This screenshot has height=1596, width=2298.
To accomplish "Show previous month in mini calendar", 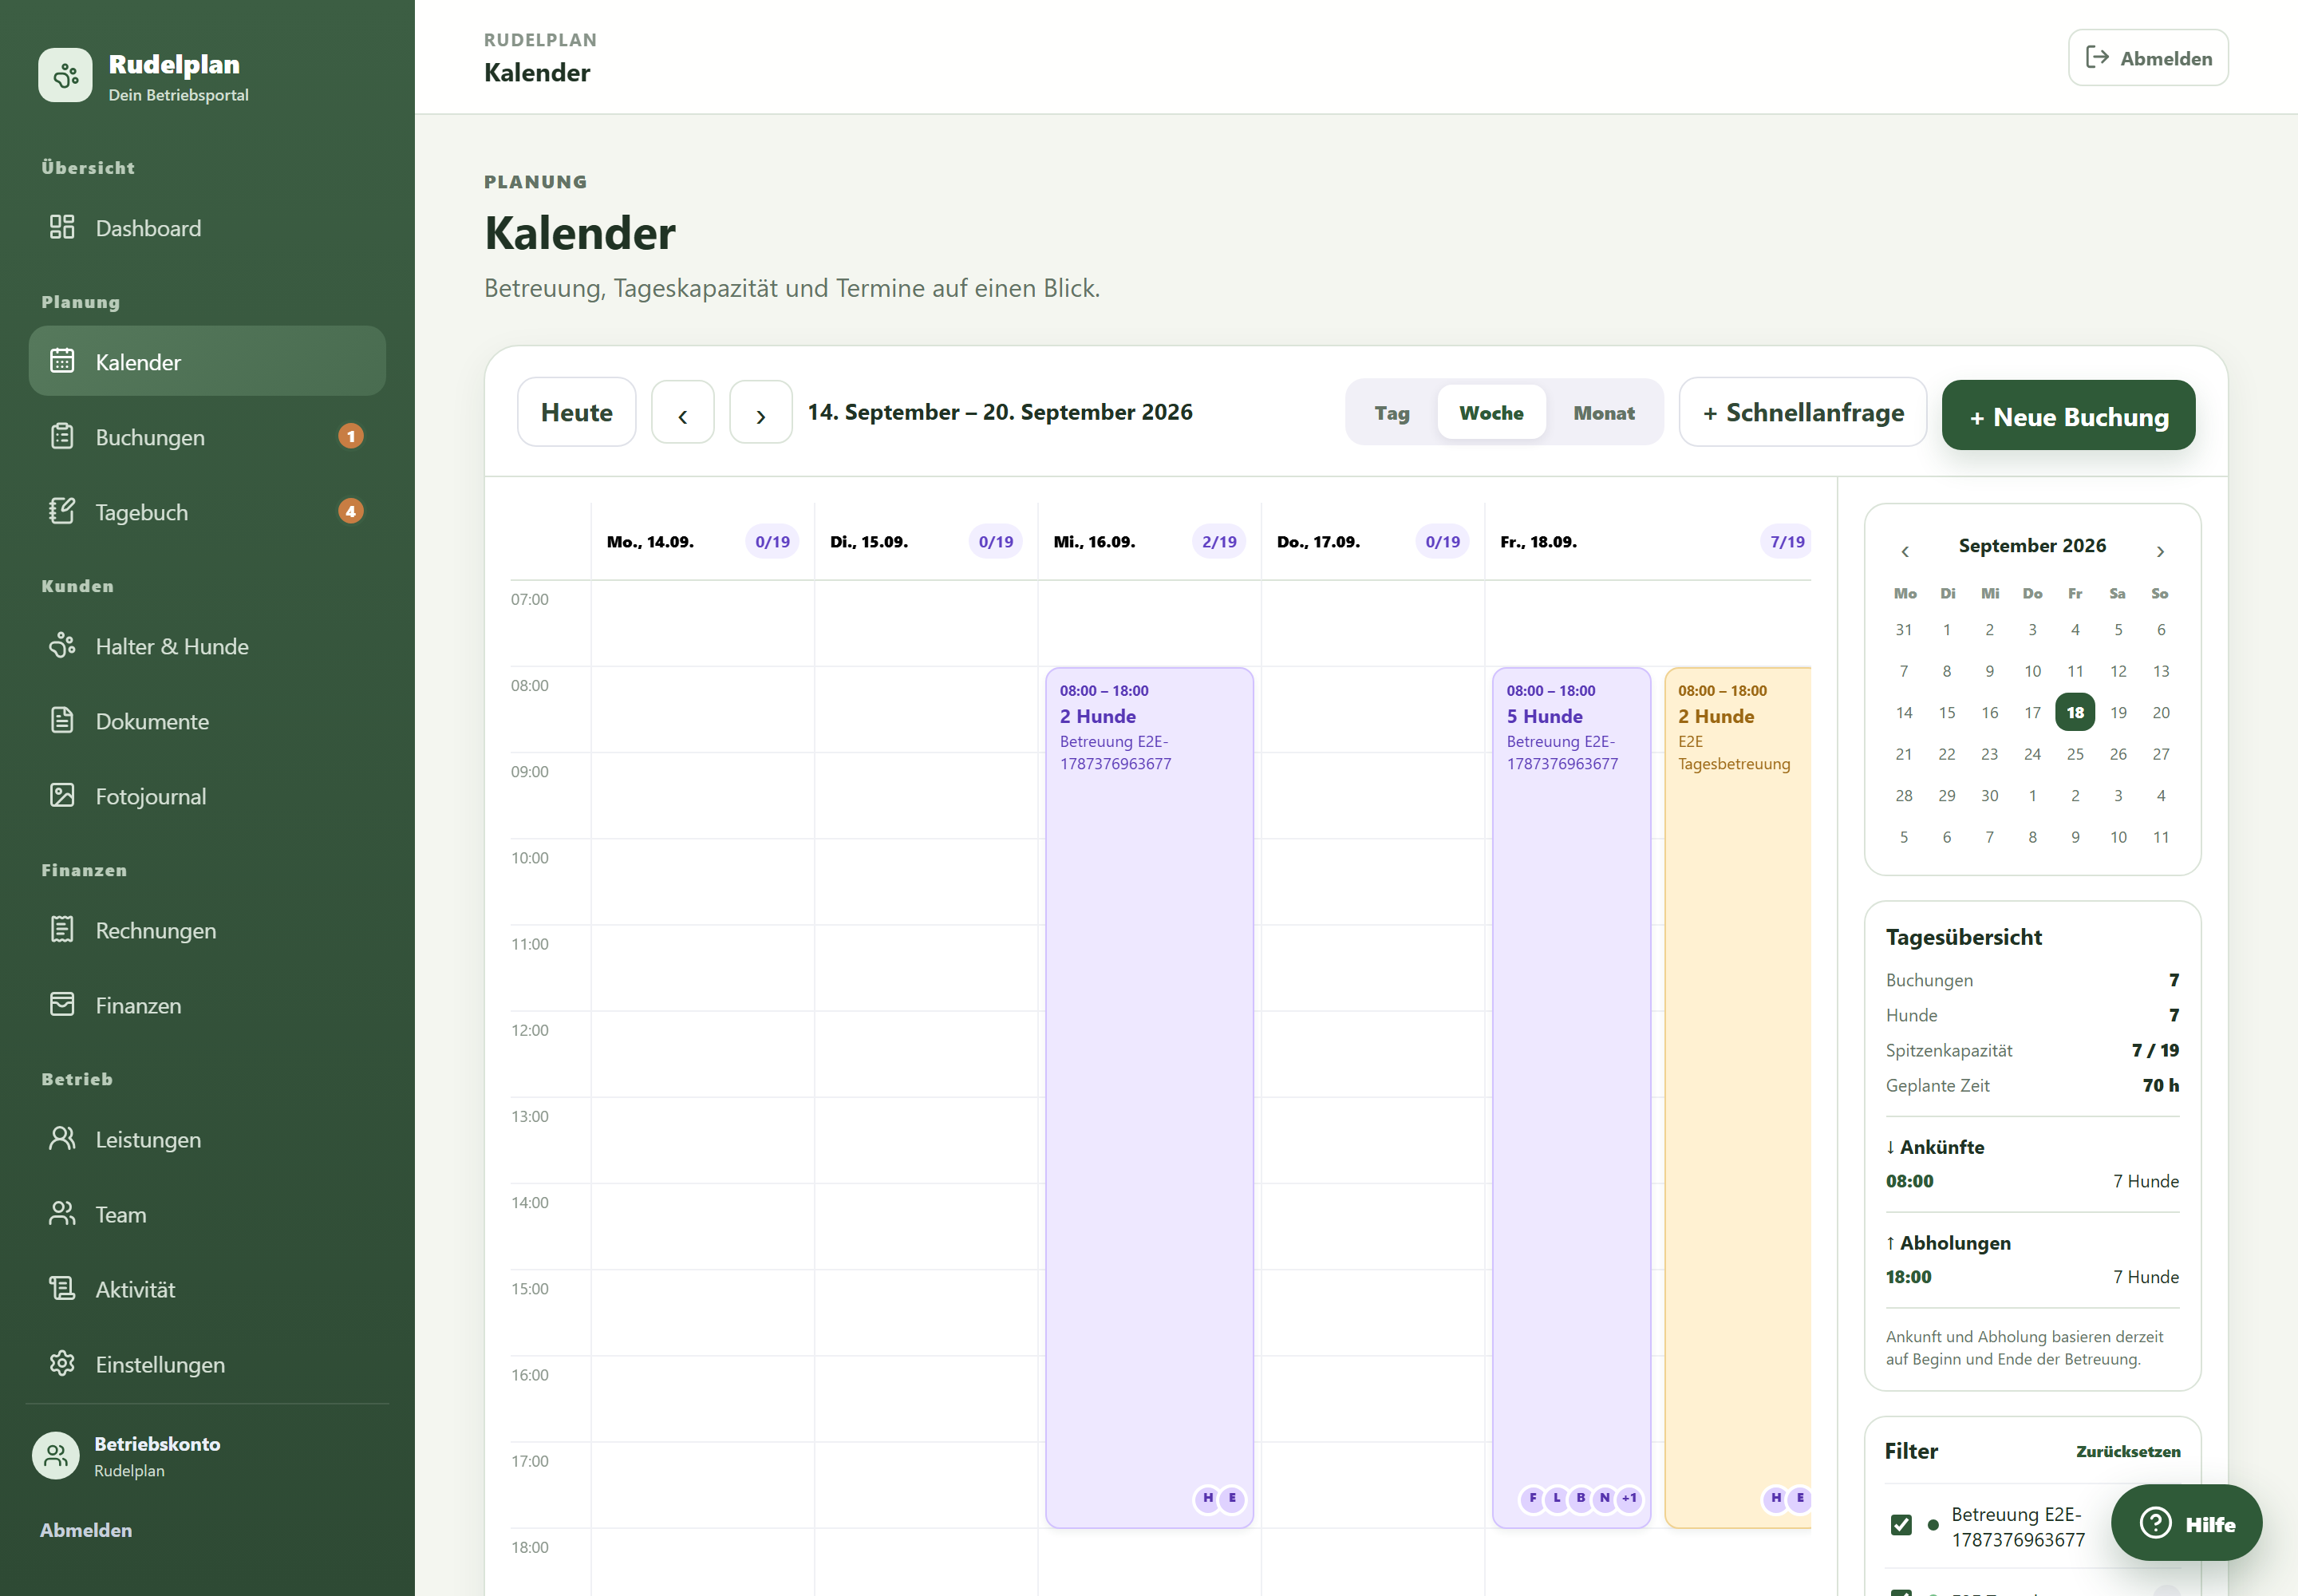I will coord(1905,551).
